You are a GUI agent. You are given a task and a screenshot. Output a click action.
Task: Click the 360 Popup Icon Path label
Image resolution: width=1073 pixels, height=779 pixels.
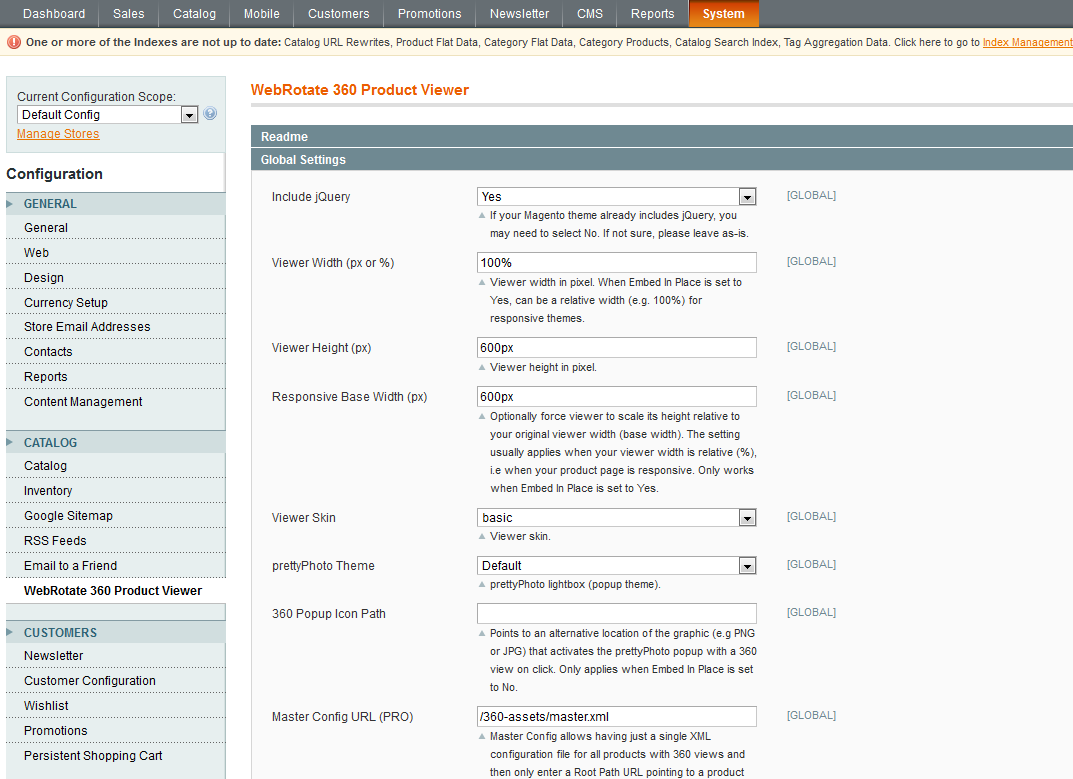(328, 614)
